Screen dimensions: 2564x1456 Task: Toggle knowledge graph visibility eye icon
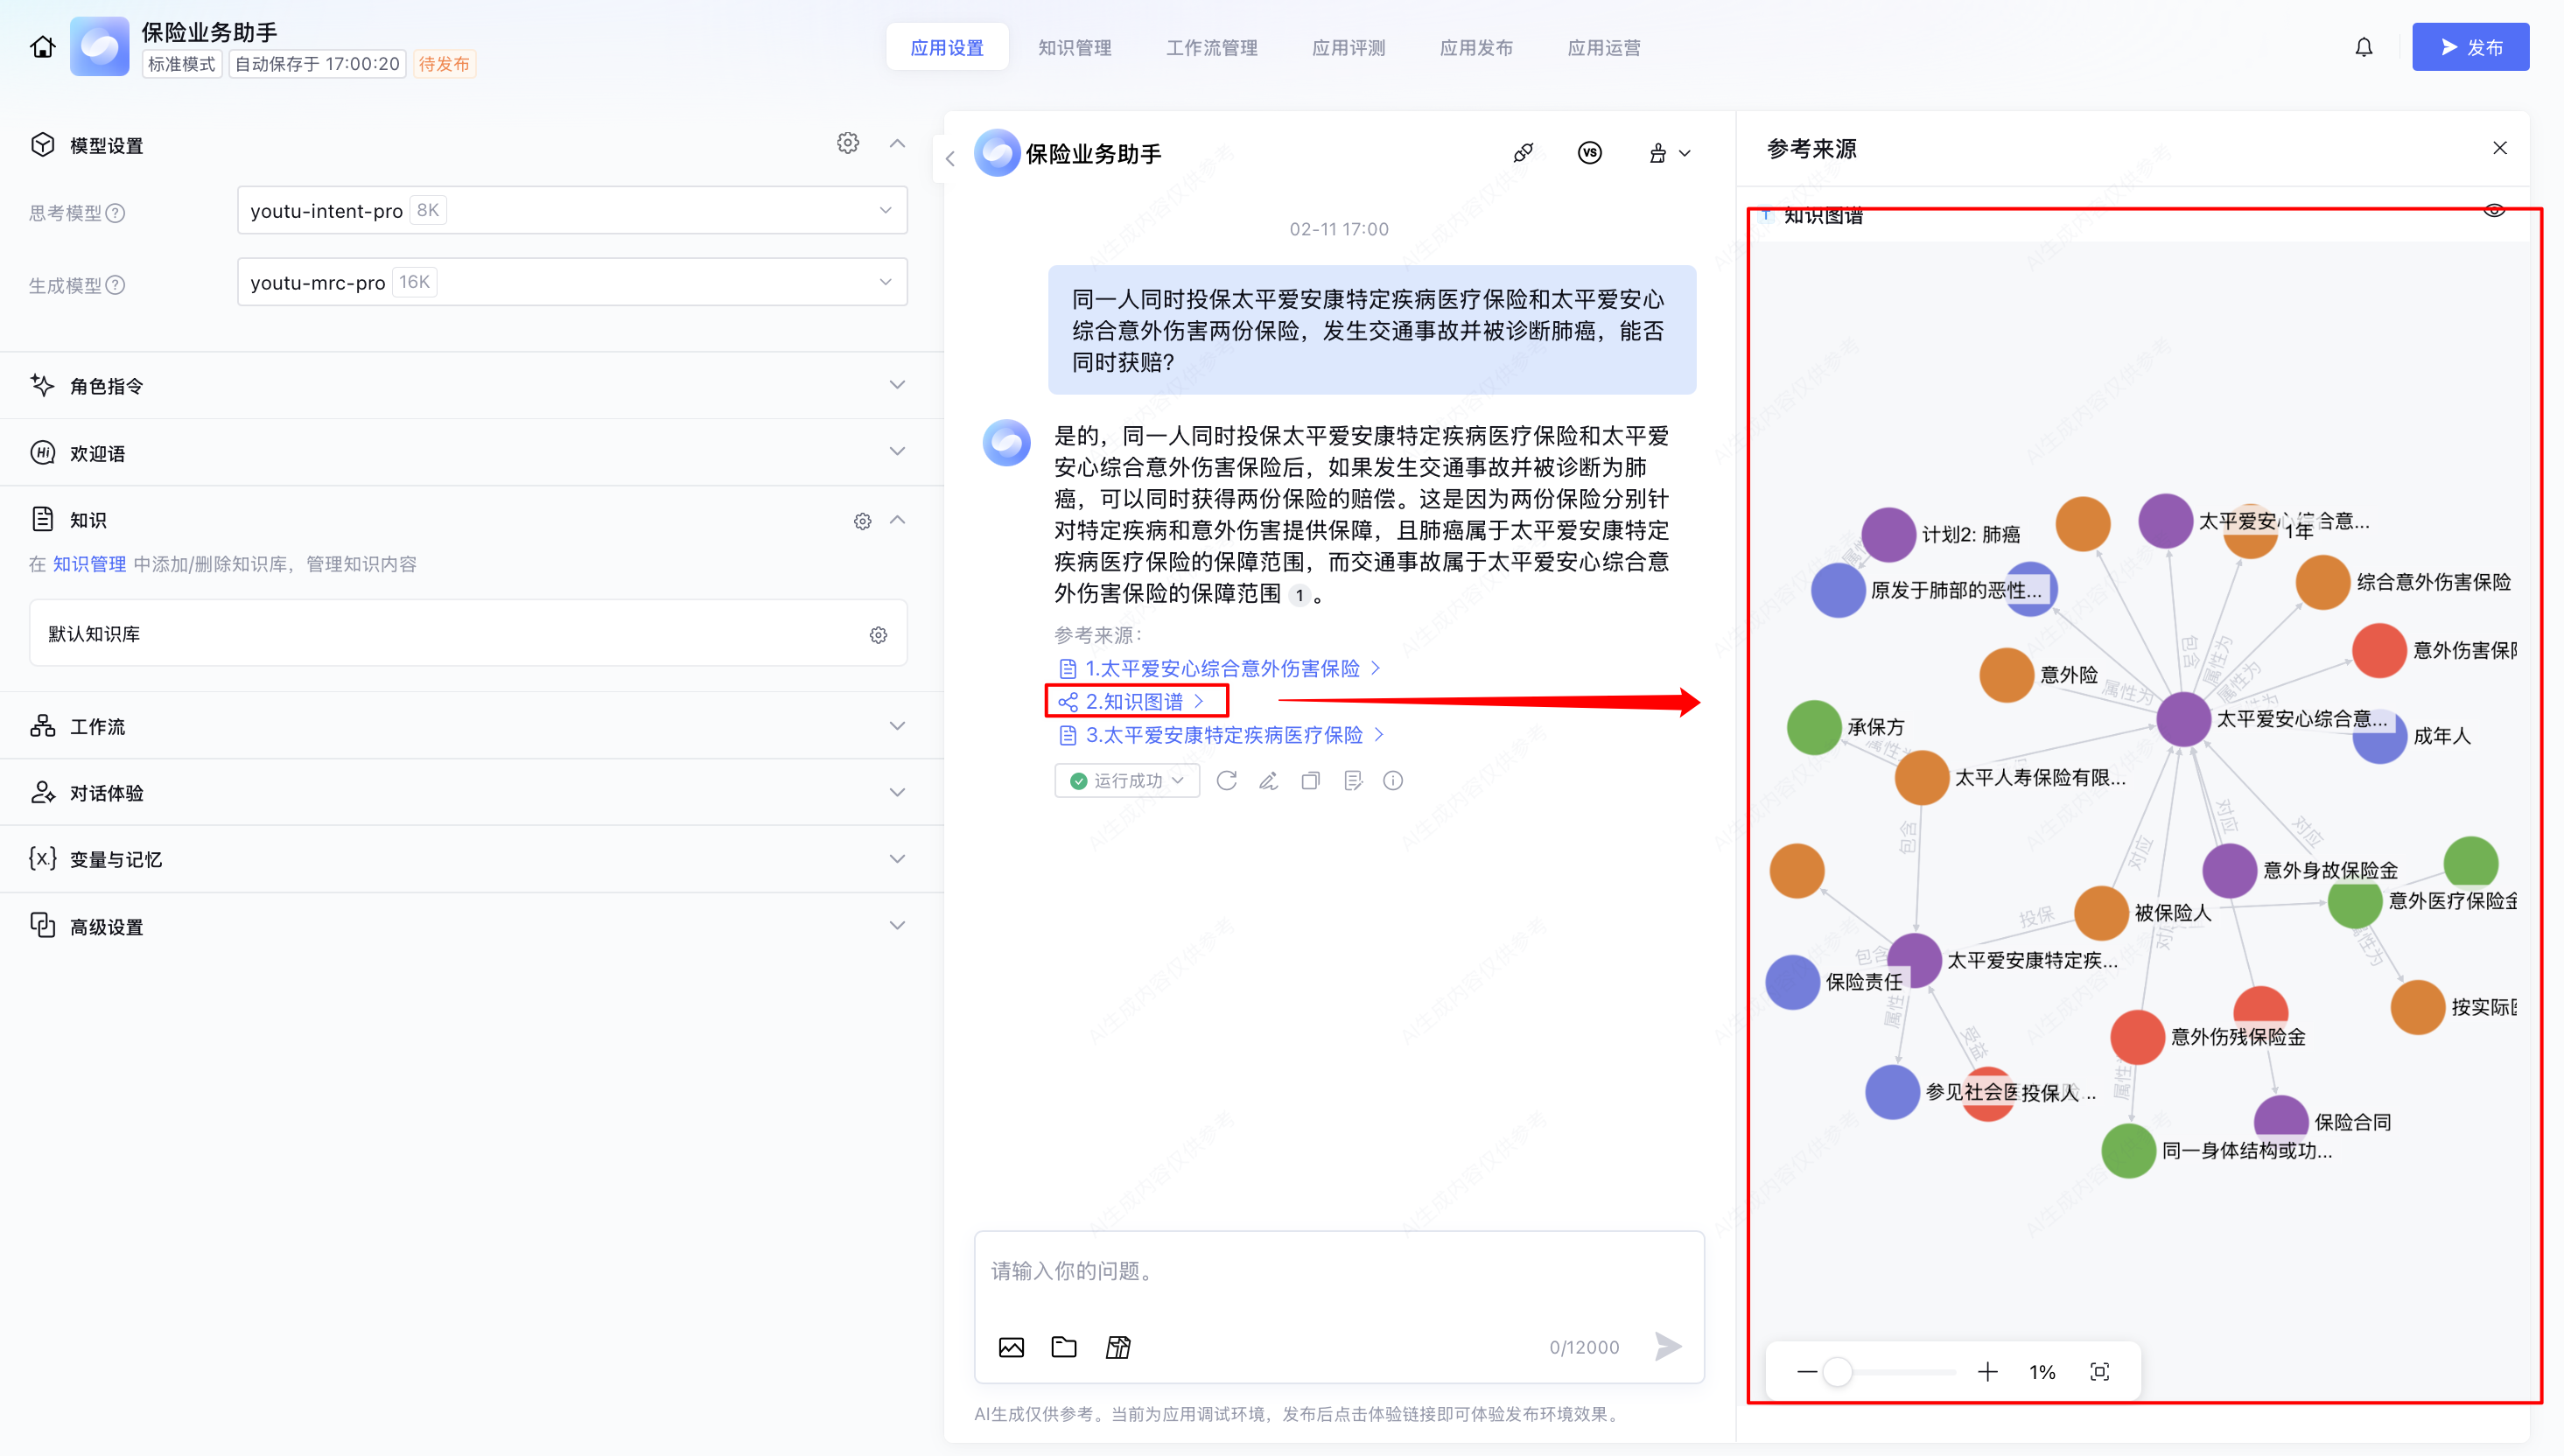2494,210
